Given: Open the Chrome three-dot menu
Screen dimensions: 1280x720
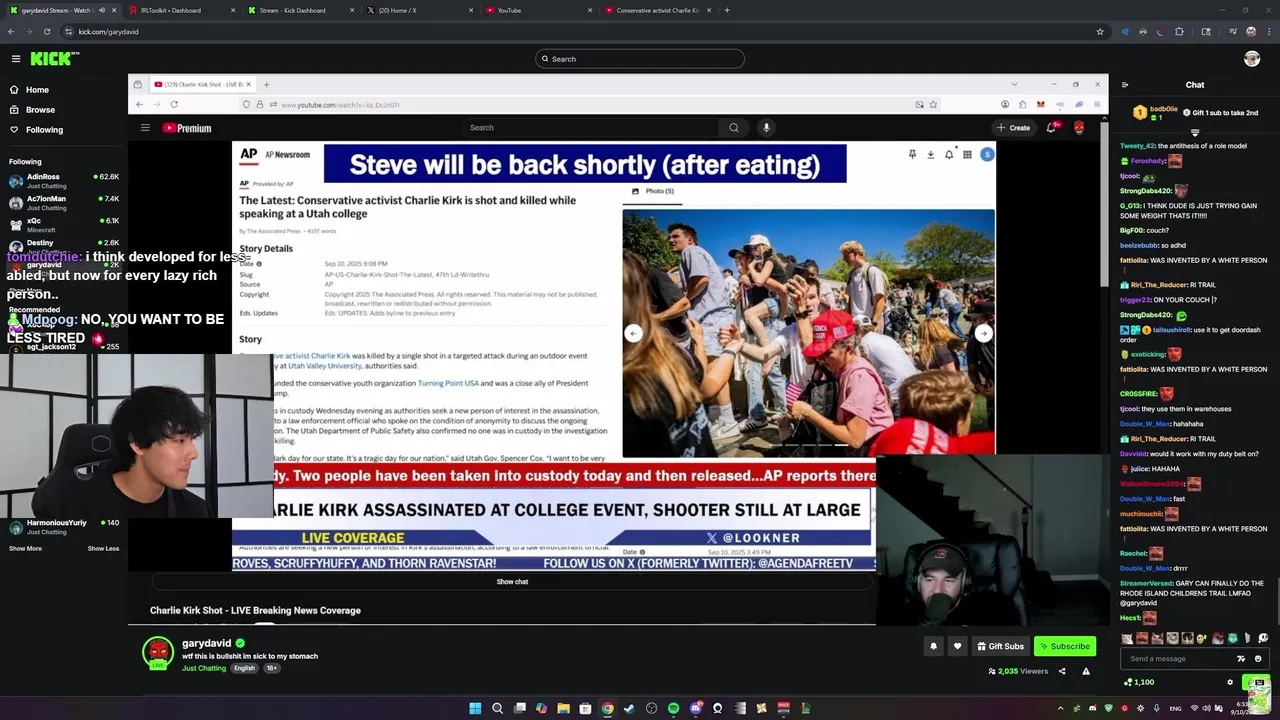Looking at the screenshot, I should click(1270, 31).
